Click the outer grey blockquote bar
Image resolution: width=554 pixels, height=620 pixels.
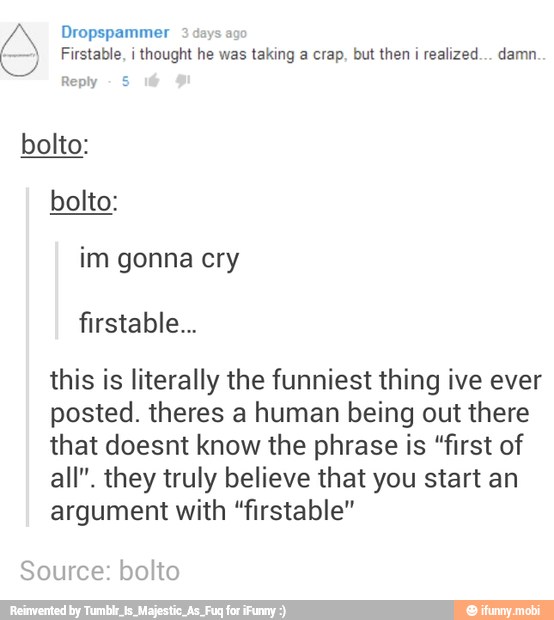point(27,357)
